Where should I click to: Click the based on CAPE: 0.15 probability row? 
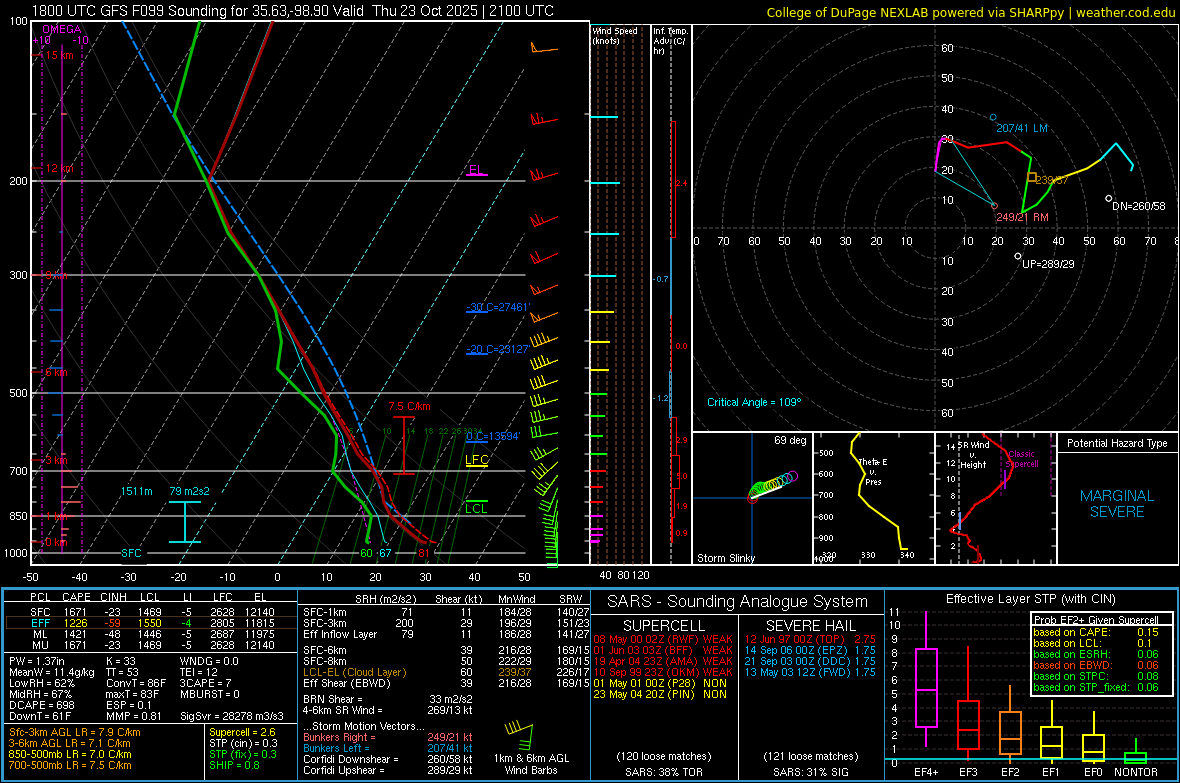click(1096, 632)
